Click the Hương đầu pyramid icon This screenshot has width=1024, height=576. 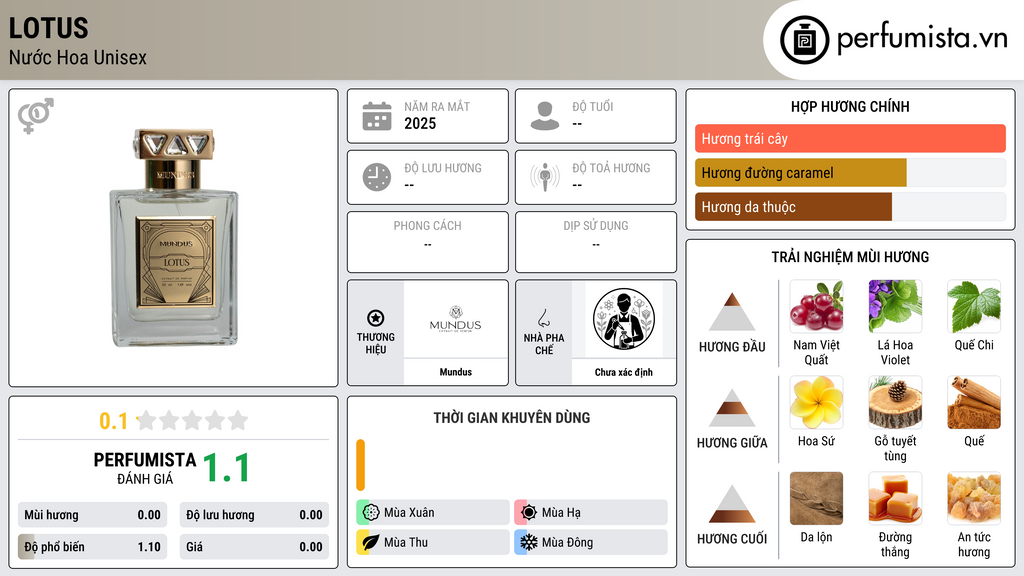coord(732,312)
